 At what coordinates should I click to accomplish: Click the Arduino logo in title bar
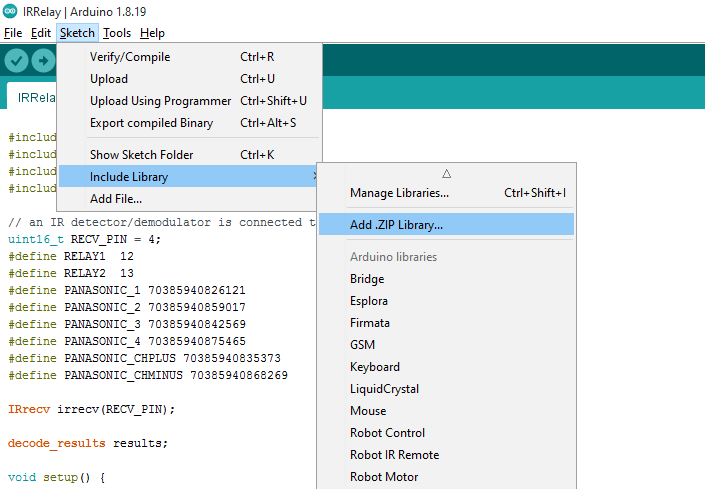pos(9,11)
